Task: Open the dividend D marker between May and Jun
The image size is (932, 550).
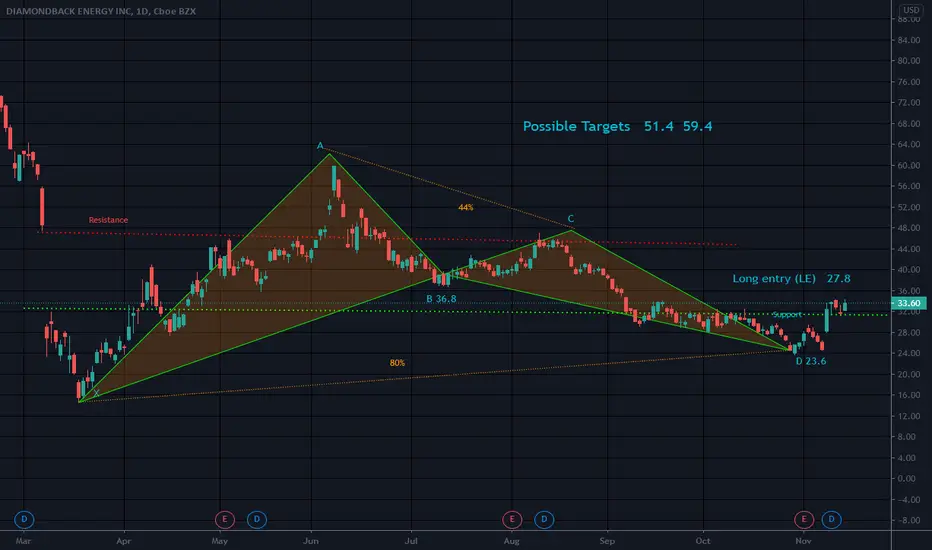Action: [257, 519]
